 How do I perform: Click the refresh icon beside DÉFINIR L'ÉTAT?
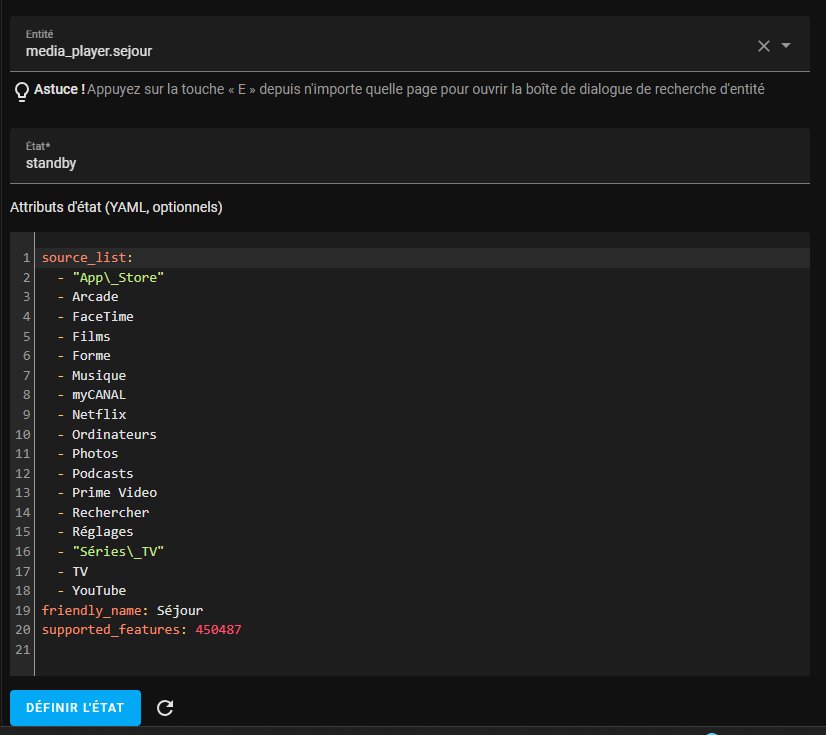pyautogui.click(x=165, y=708)
